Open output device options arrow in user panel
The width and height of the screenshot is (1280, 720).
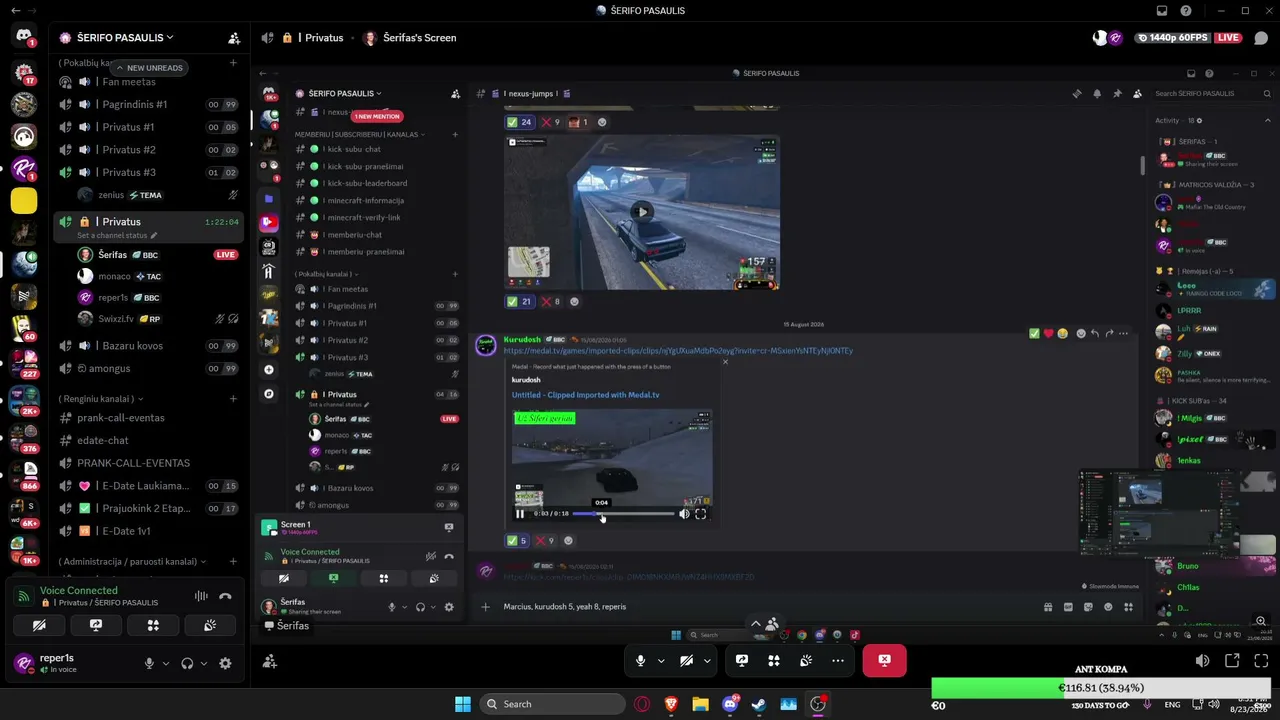(x=204, y=663)
